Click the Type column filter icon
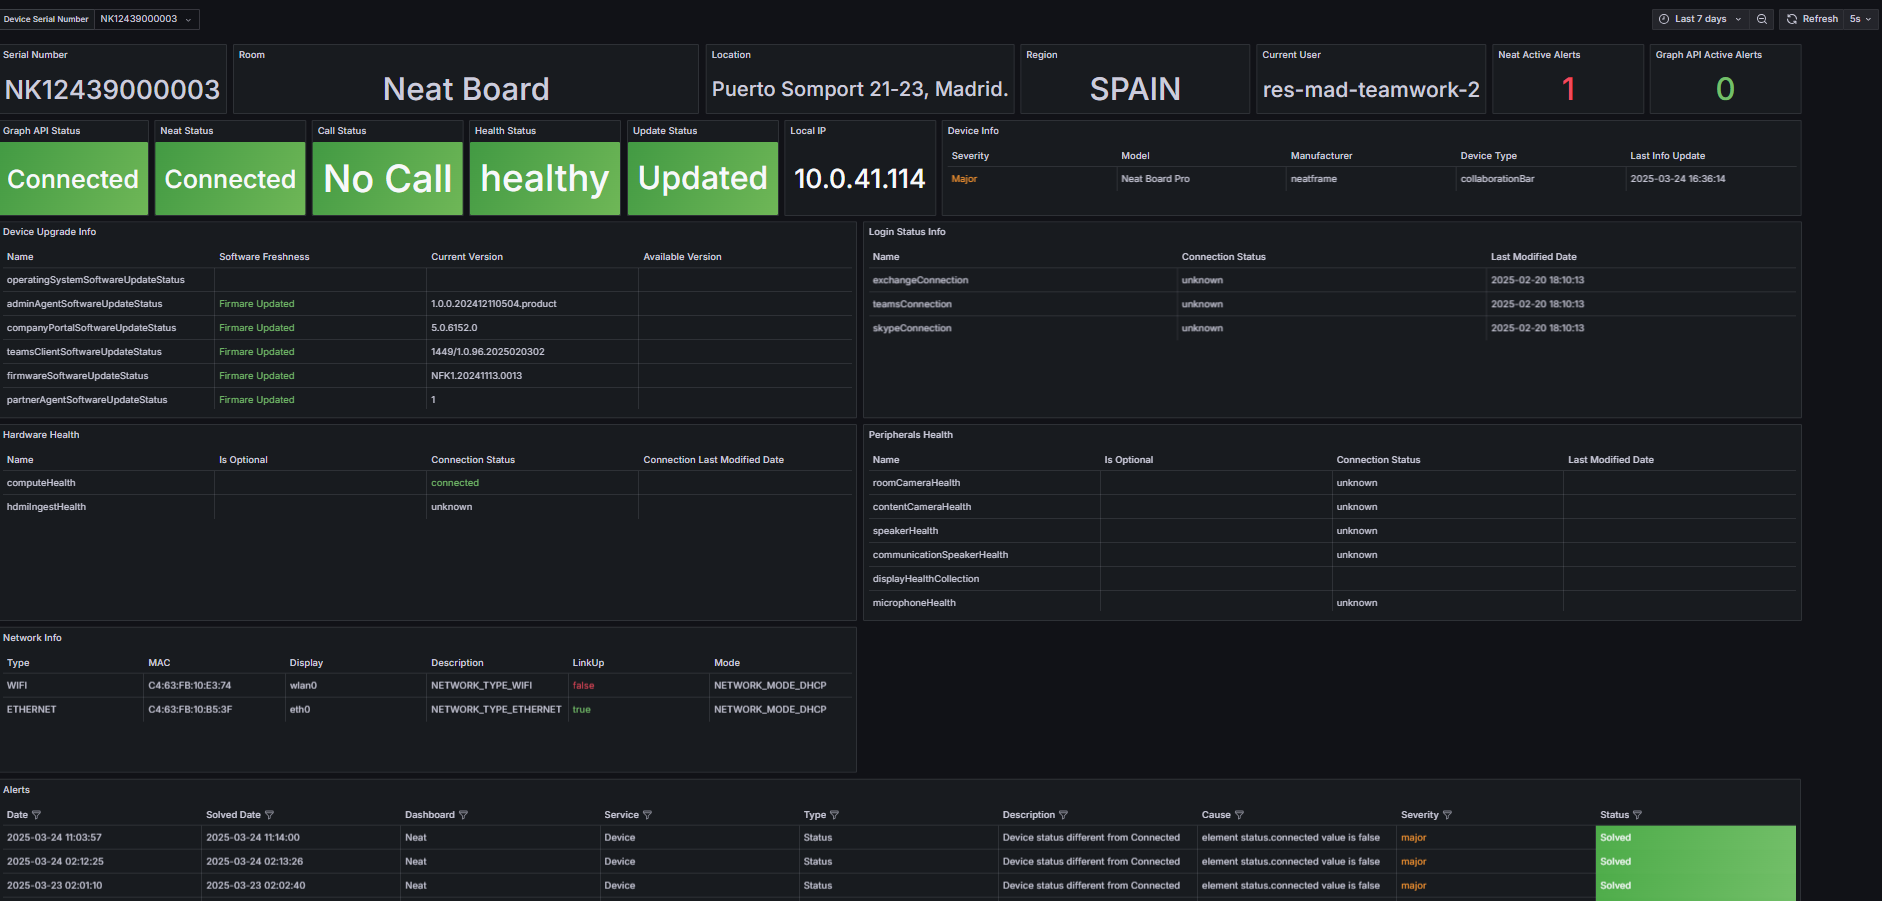 coord(834,815)
